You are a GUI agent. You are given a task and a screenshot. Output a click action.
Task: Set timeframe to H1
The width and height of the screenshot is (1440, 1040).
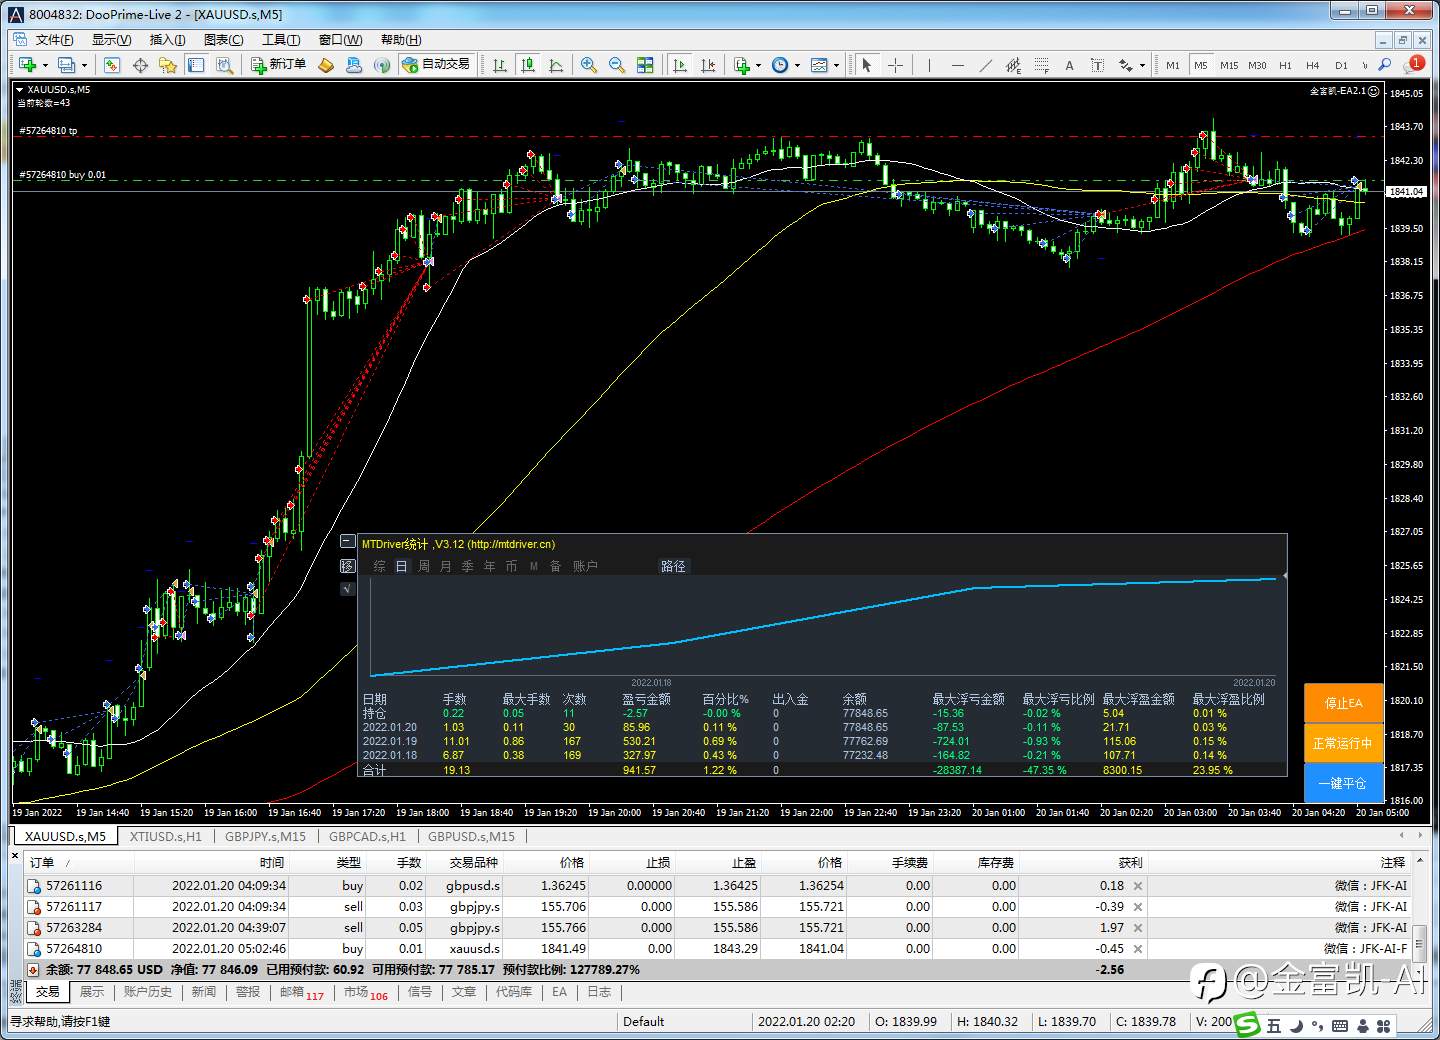[1285, 65]
